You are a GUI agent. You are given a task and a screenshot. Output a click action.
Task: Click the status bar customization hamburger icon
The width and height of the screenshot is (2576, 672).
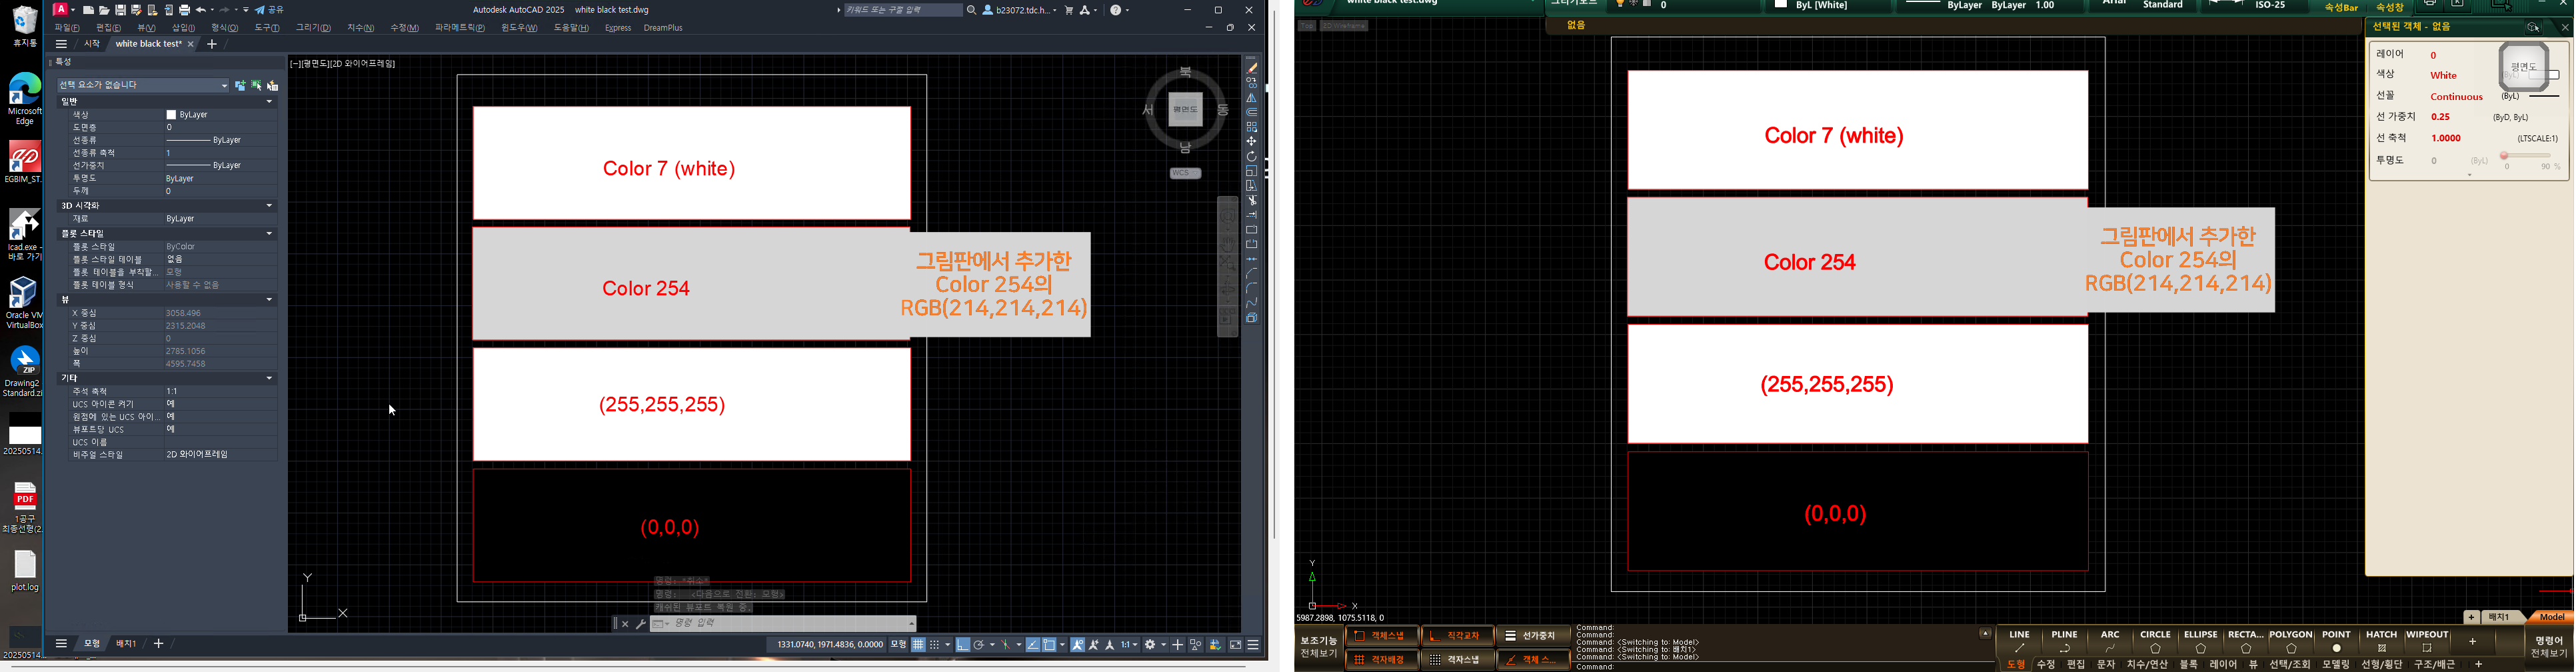1253,645
